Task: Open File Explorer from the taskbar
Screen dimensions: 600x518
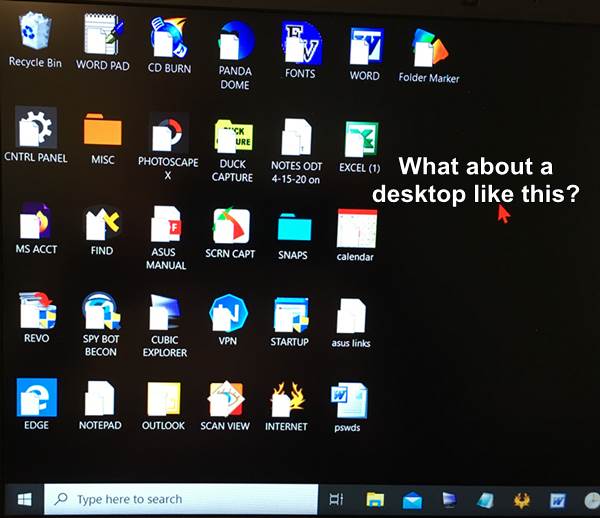Action: click(375, 500)
